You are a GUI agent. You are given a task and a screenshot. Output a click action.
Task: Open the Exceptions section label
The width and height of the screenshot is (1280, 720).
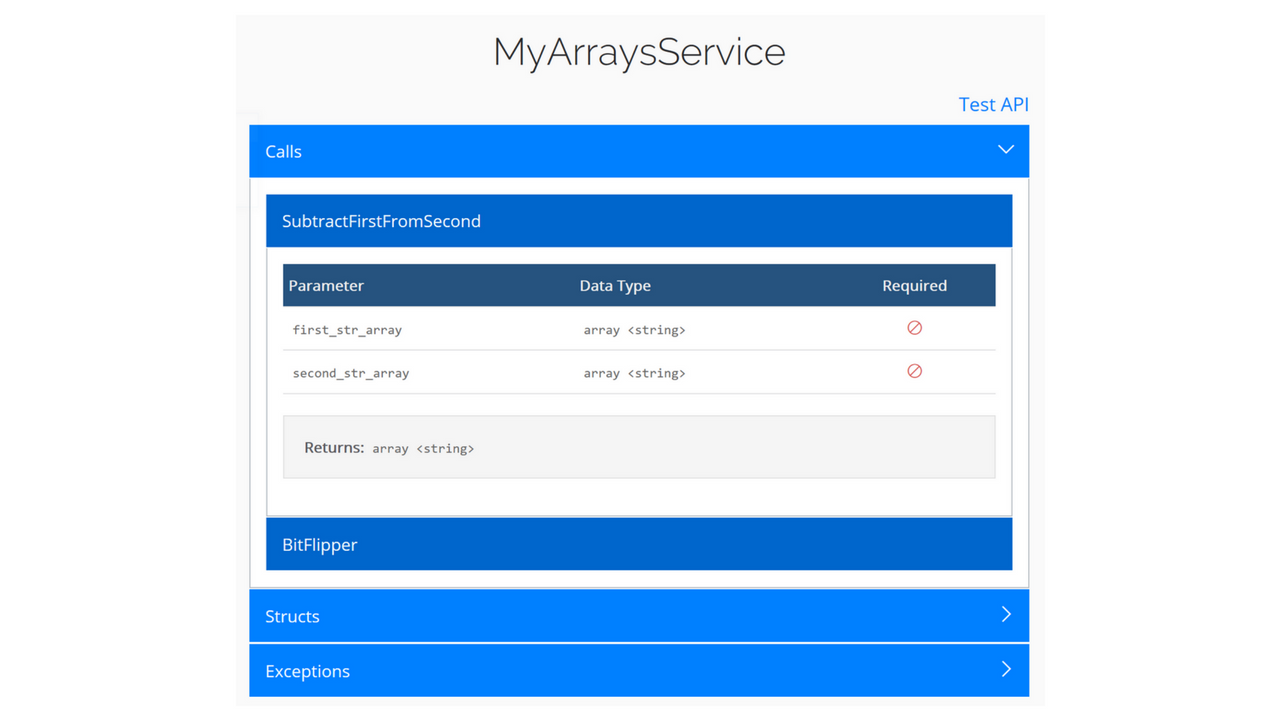(x=307, y=672)
